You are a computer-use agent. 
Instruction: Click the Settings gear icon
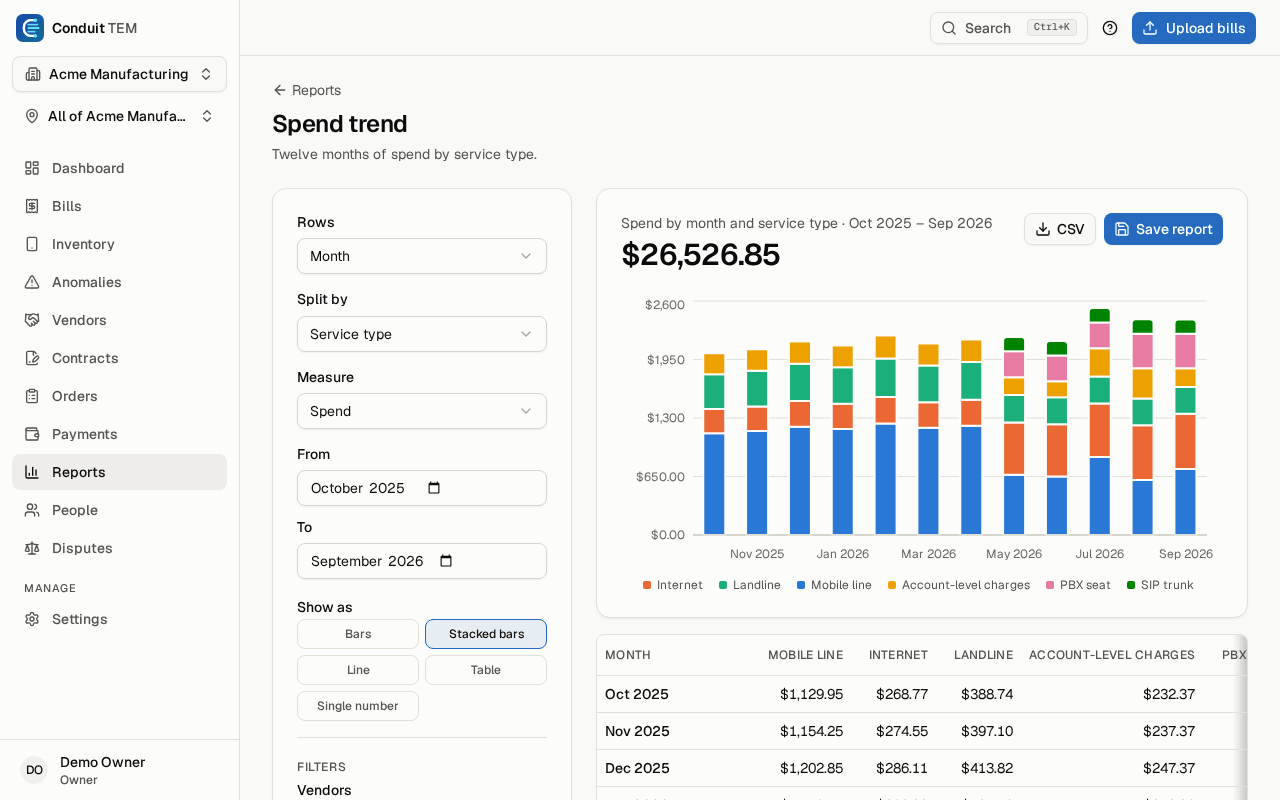[32, 619]
